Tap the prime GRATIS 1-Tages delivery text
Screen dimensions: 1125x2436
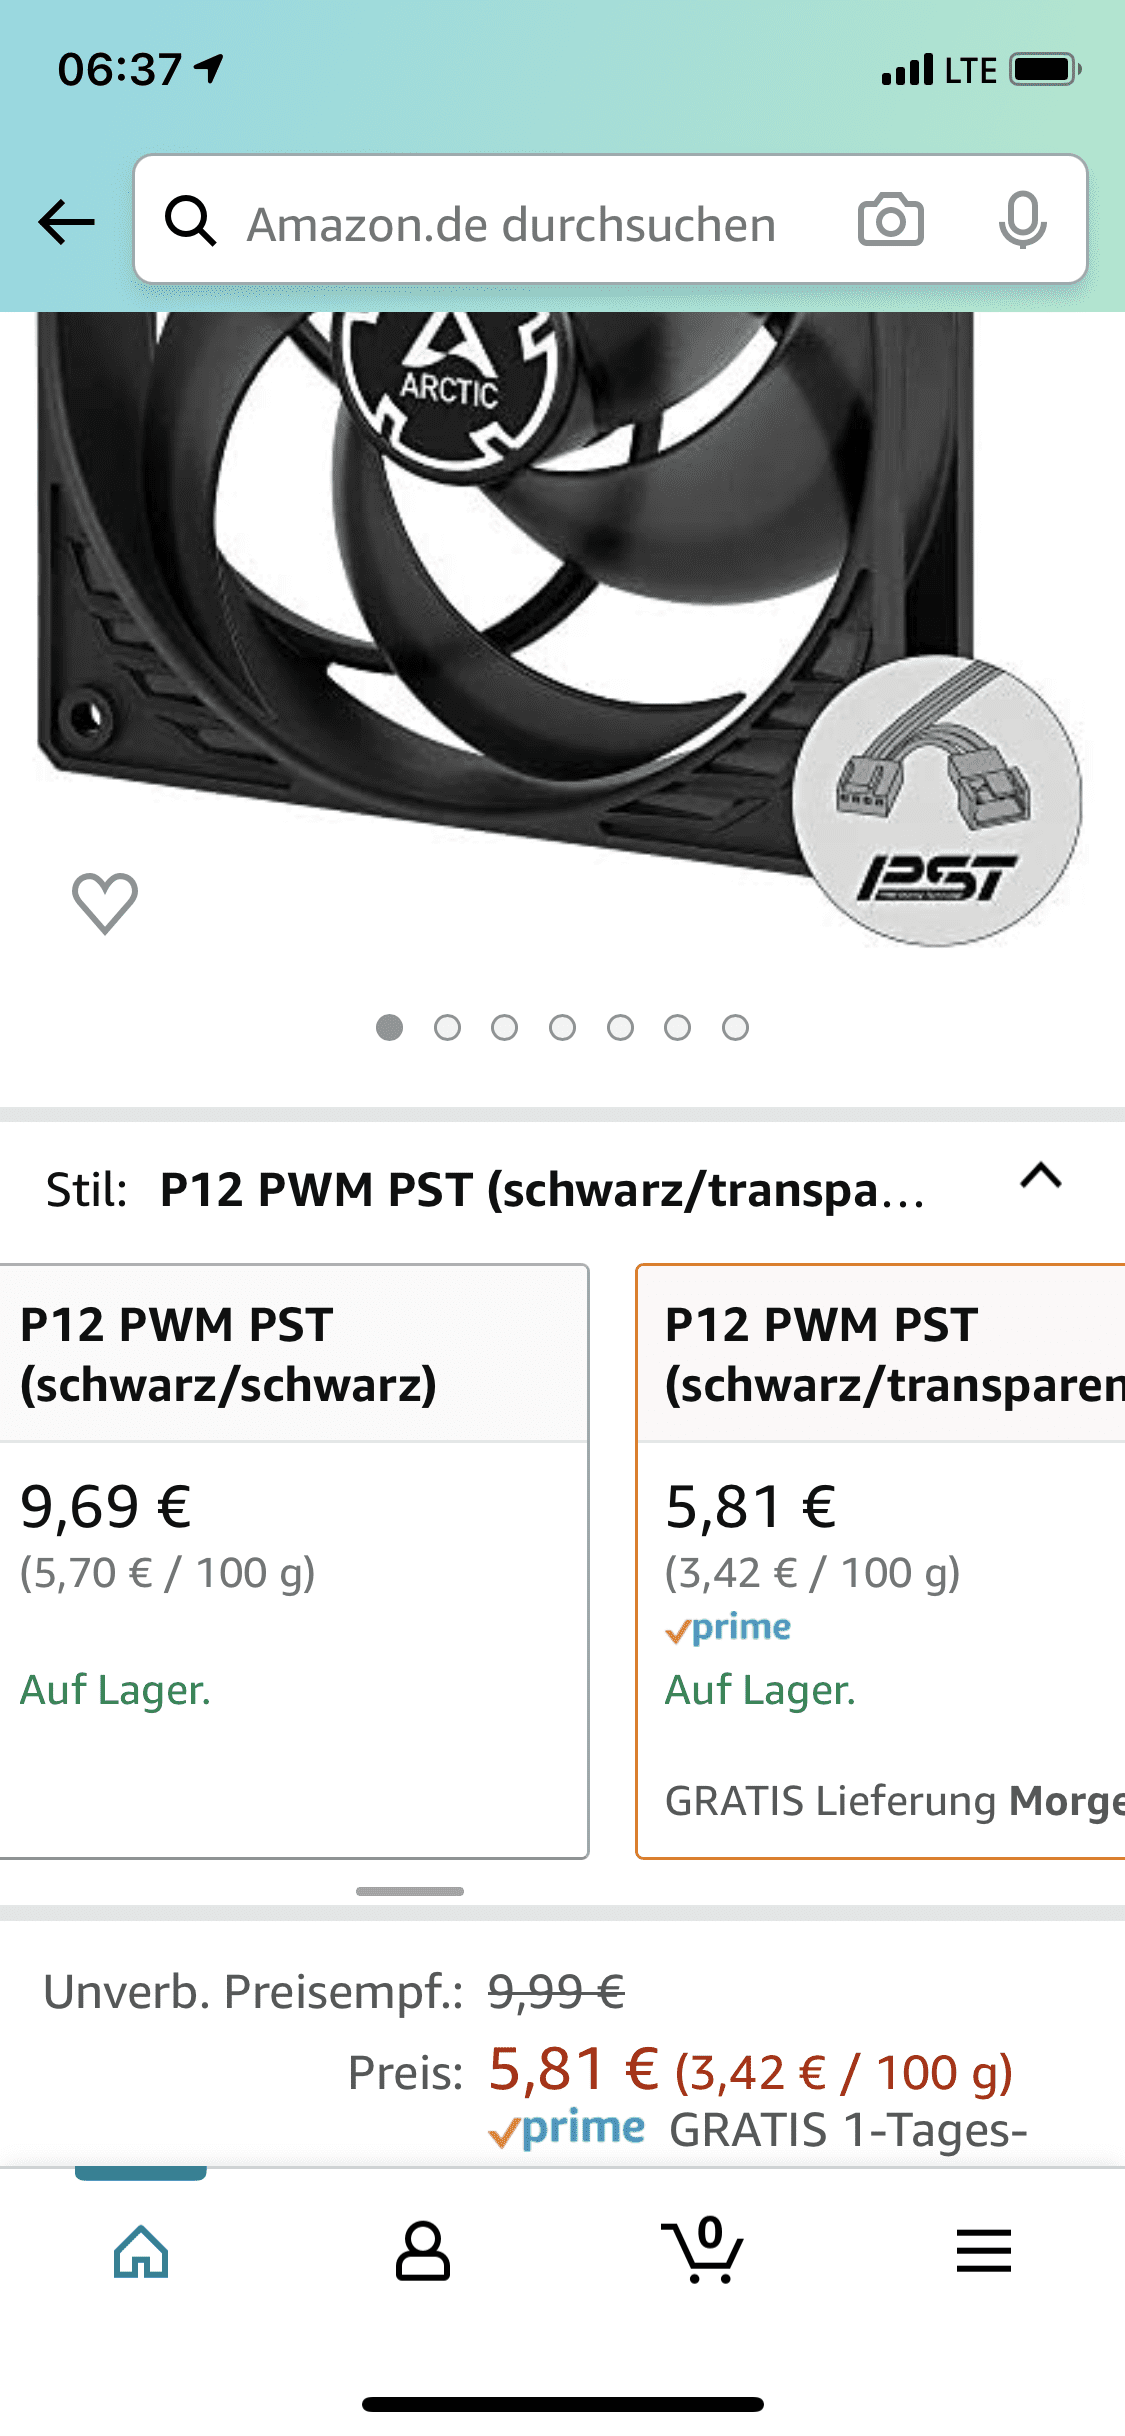[x=757, y=2130]
